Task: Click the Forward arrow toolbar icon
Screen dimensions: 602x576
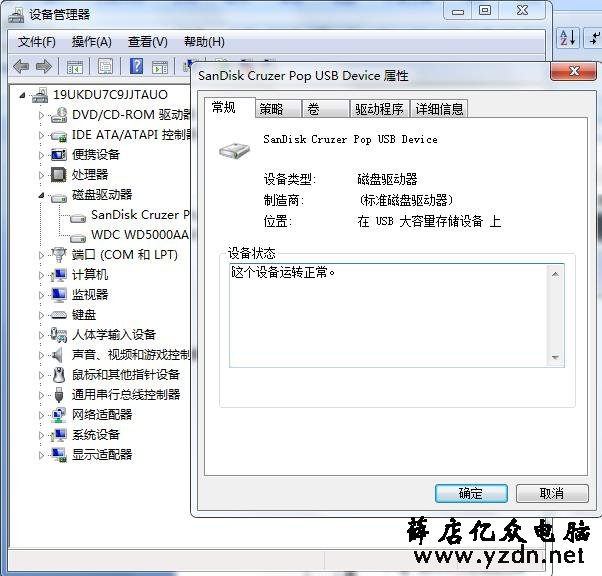Action: pos(44,67)
